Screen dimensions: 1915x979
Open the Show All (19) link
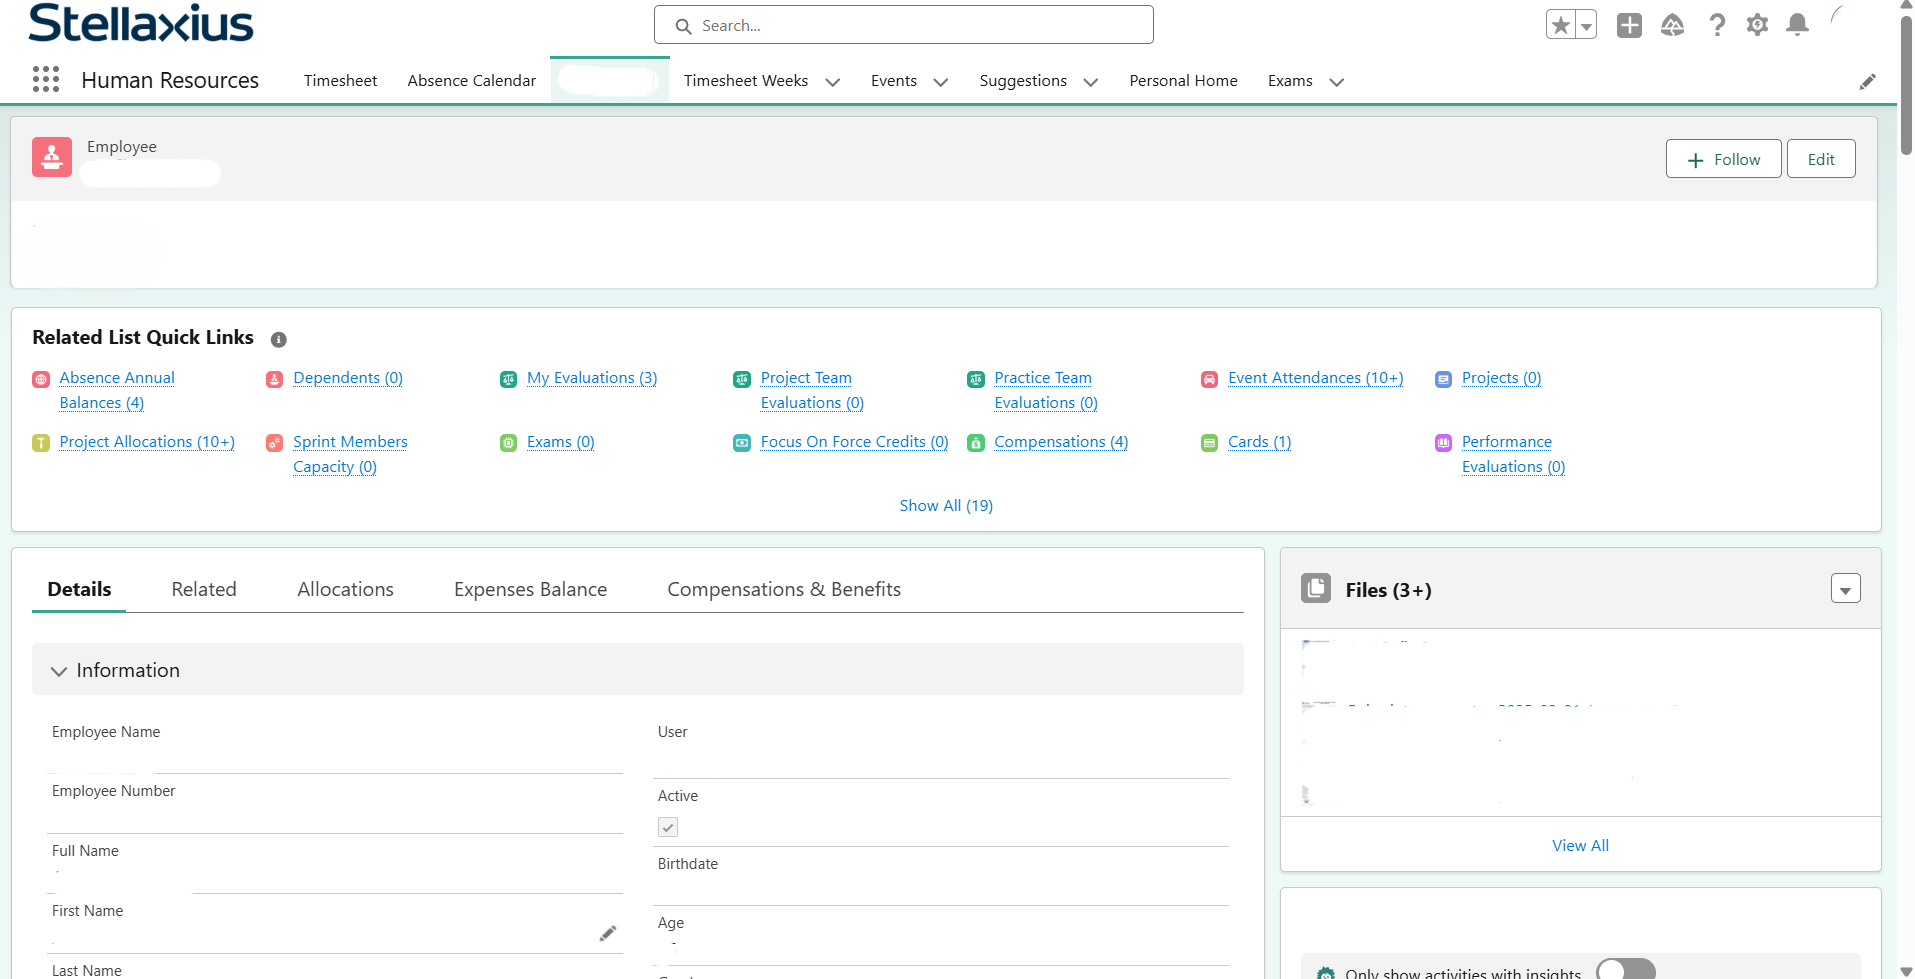[x=945, y=506]
